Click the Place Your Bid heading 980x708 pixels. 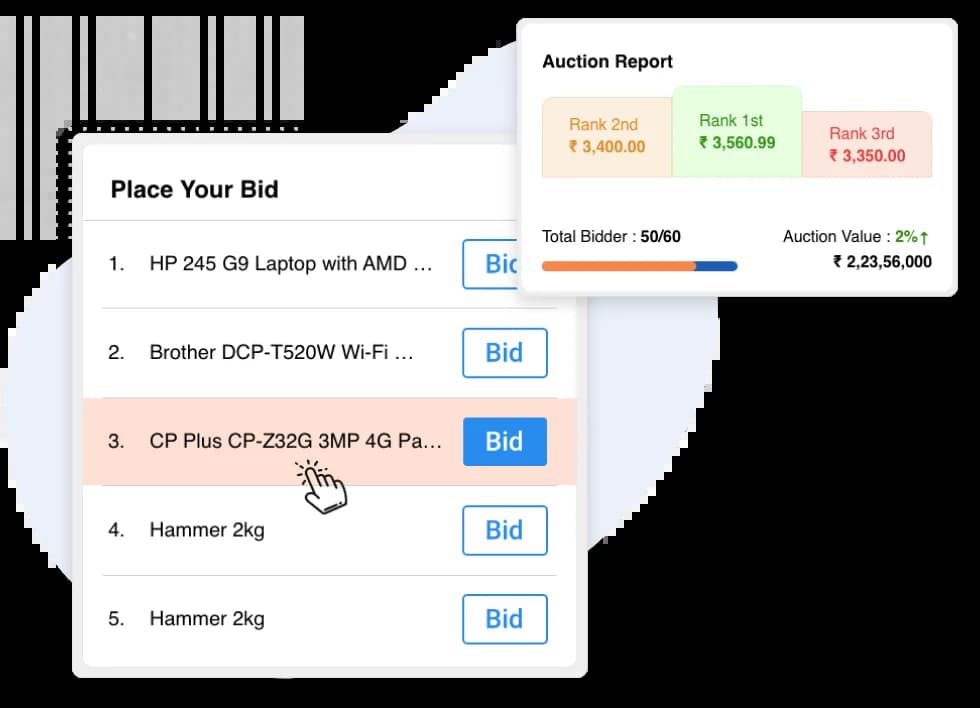(194, 189)
